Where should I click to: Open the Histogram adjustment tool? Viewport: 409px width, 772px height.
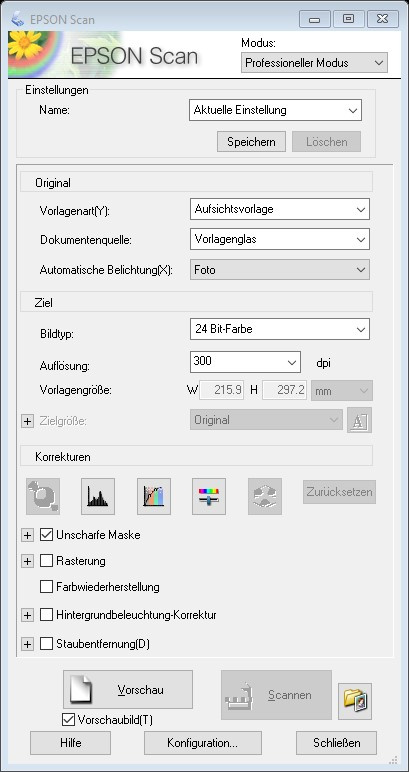(x=98, y=496)
